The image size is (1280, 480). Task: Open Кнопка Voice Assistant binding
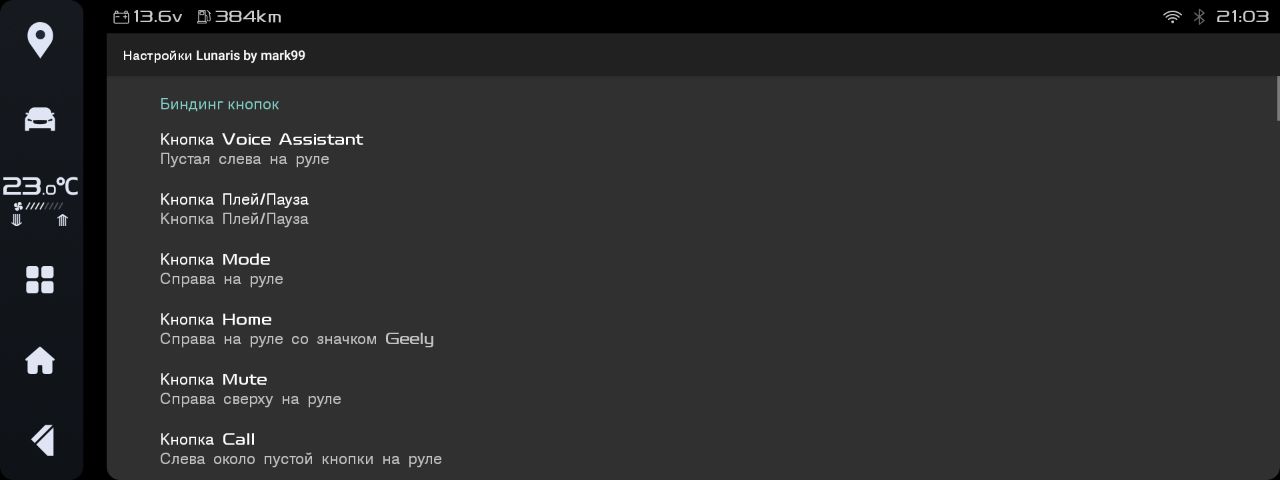click(691, 148)
